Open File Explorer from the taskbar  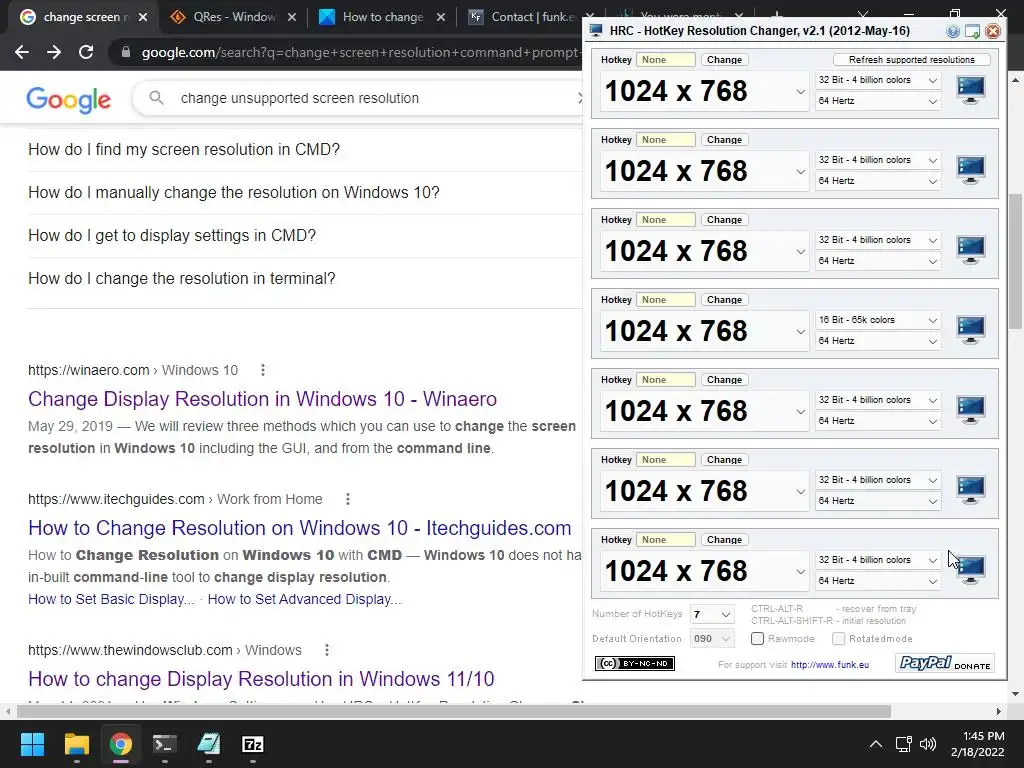tap(76, 744)
